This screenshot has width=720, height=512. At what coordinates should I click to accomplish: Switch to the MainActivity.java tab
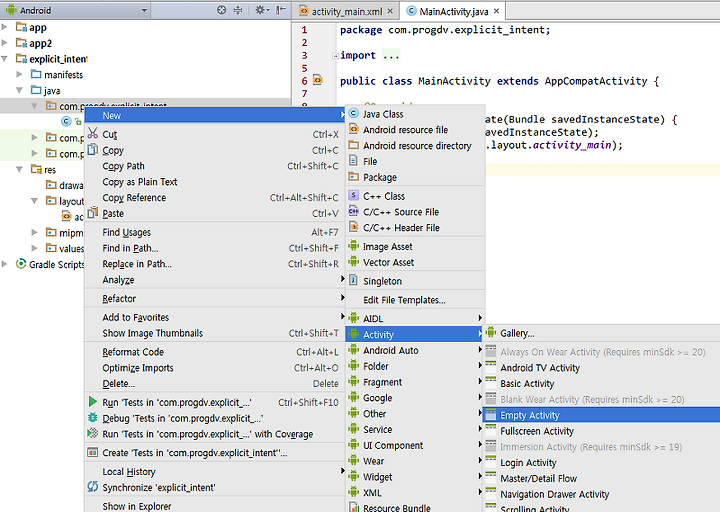point(454,11)
